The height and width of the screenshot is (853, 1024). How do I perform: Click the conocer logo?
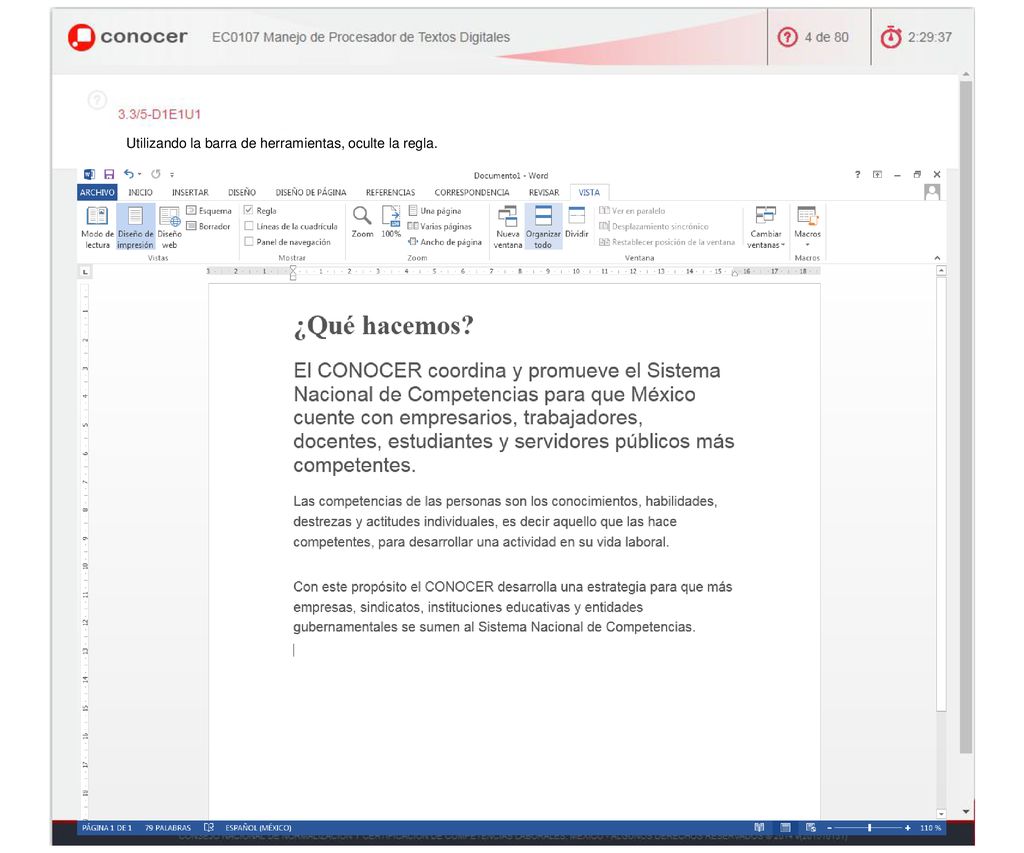(x=128, y=37)
